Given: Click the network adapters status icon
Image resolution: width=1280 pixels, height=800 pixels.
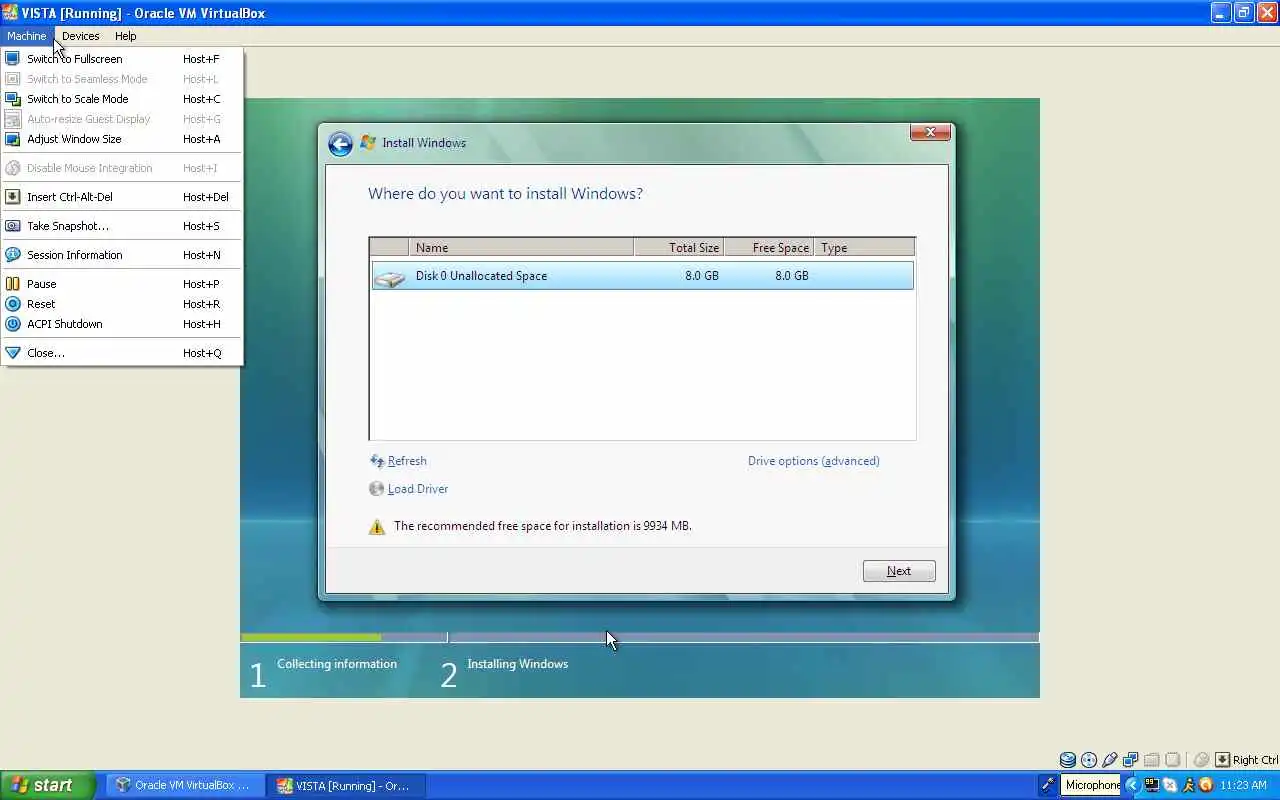Looking at the screenshot, I should coord(1131,760).
